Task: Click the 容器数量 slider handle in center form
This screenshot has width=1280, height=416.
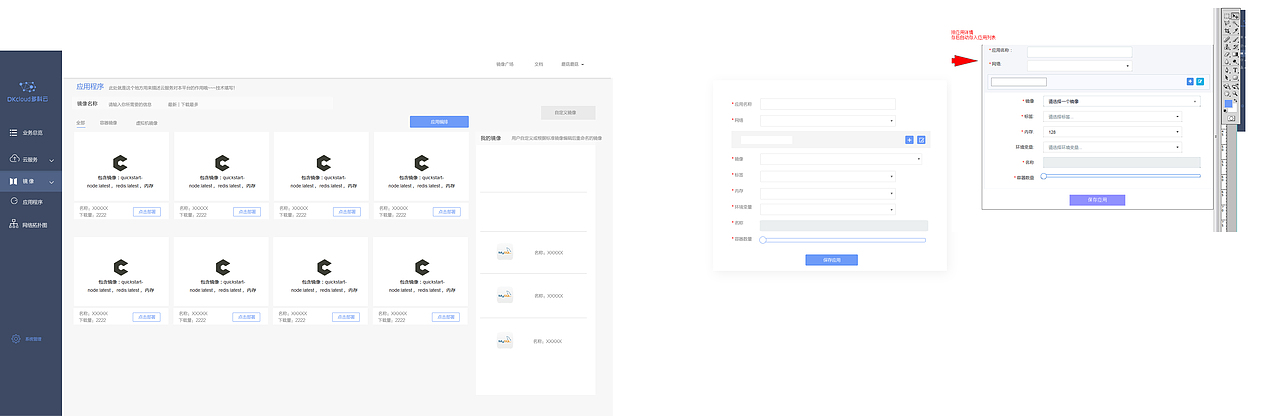Action: pyautogui.click(x=763, y=240)
